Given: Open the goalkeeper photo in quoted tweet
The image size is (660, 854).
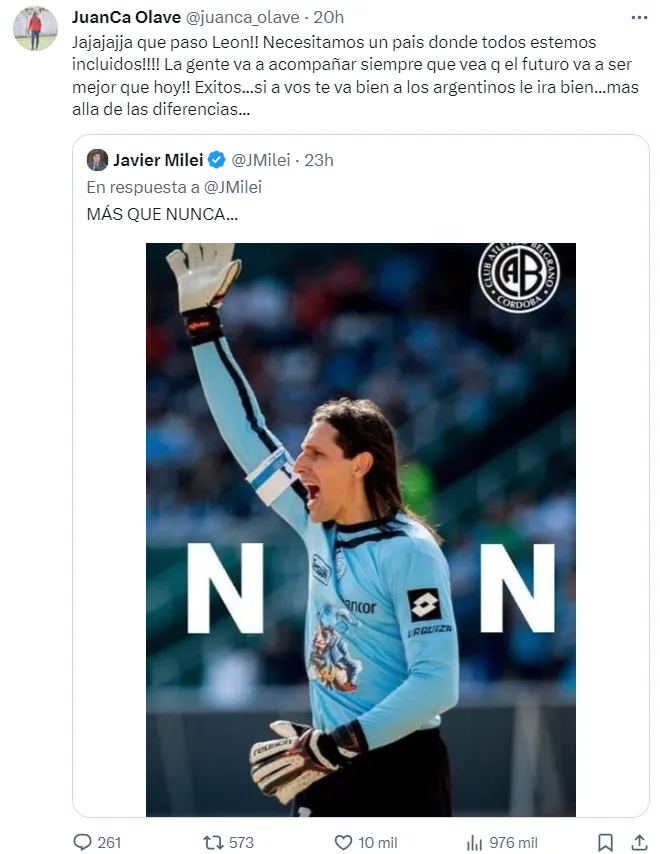Looking at the screenshot, I should click(361, 530).
